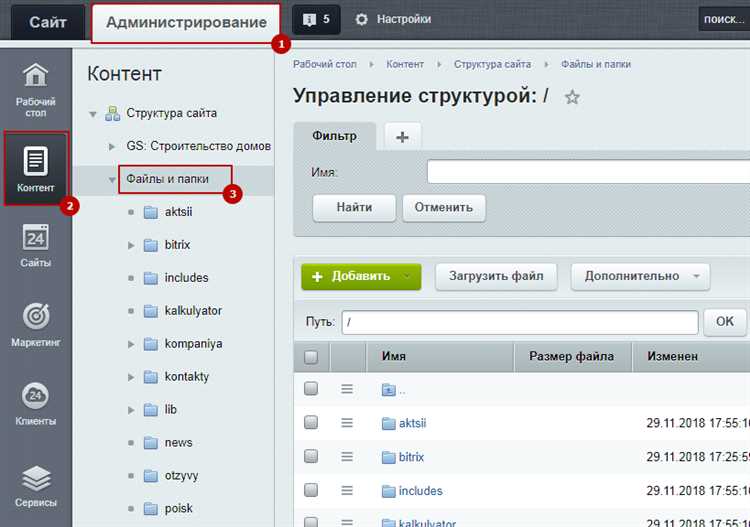Expand the lib tree folder
The image size is (750, 527).
[x=131, y=410]
